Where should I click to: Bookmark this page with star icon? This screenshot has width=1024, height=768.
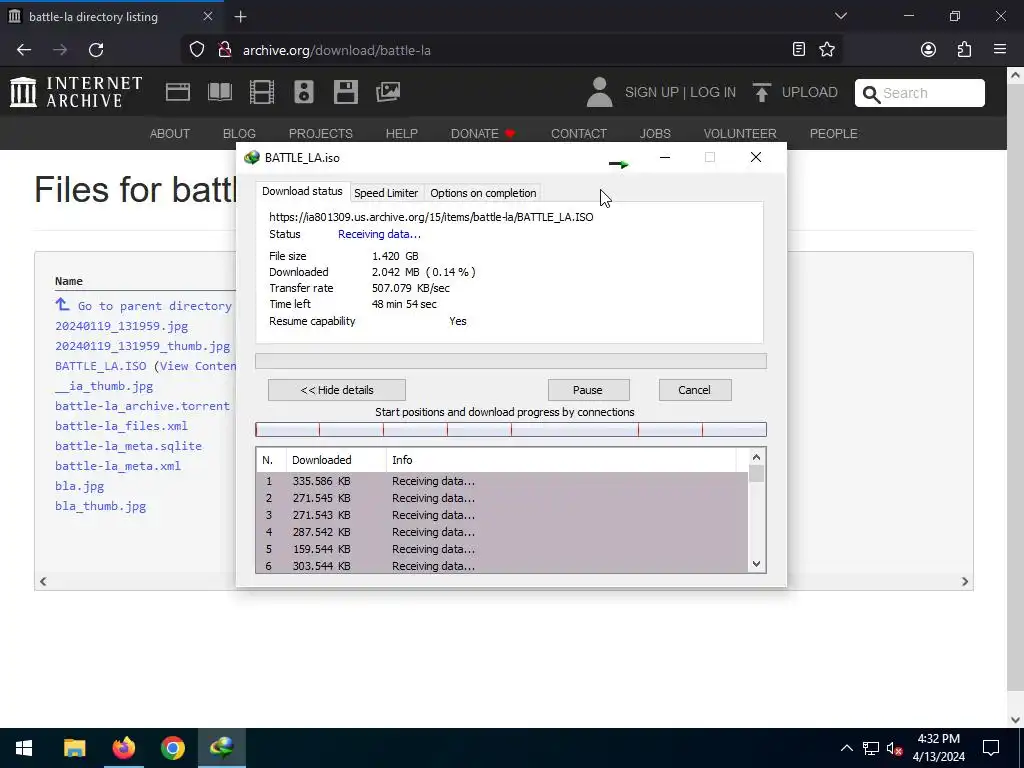click(x=827, y=50)
